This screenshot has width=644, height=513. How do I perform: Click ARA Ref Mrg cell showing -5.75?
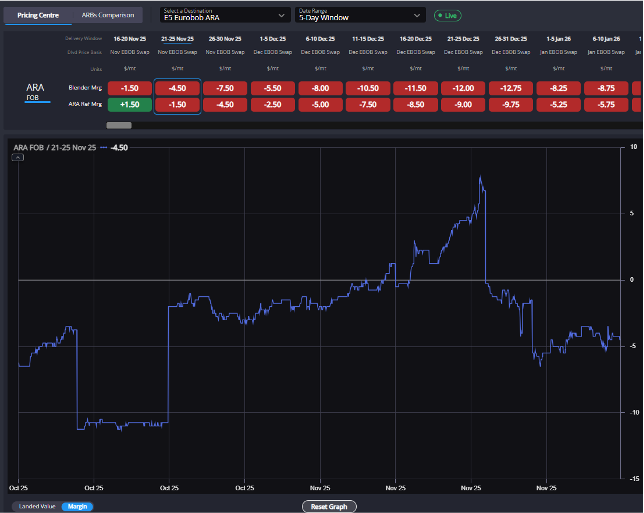[x=606, y=105]
